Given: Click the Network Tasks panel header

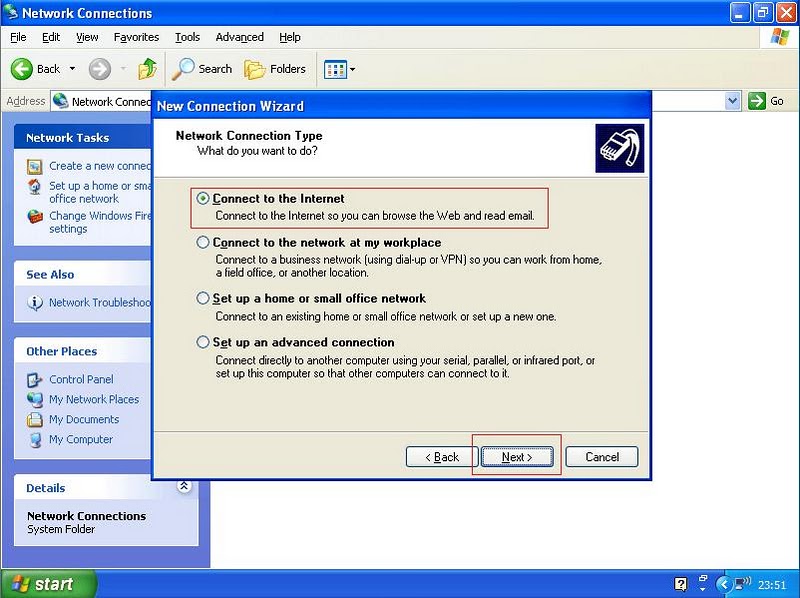Looking at the screenshot, I should pyautogui.click(x=83, y=137).
